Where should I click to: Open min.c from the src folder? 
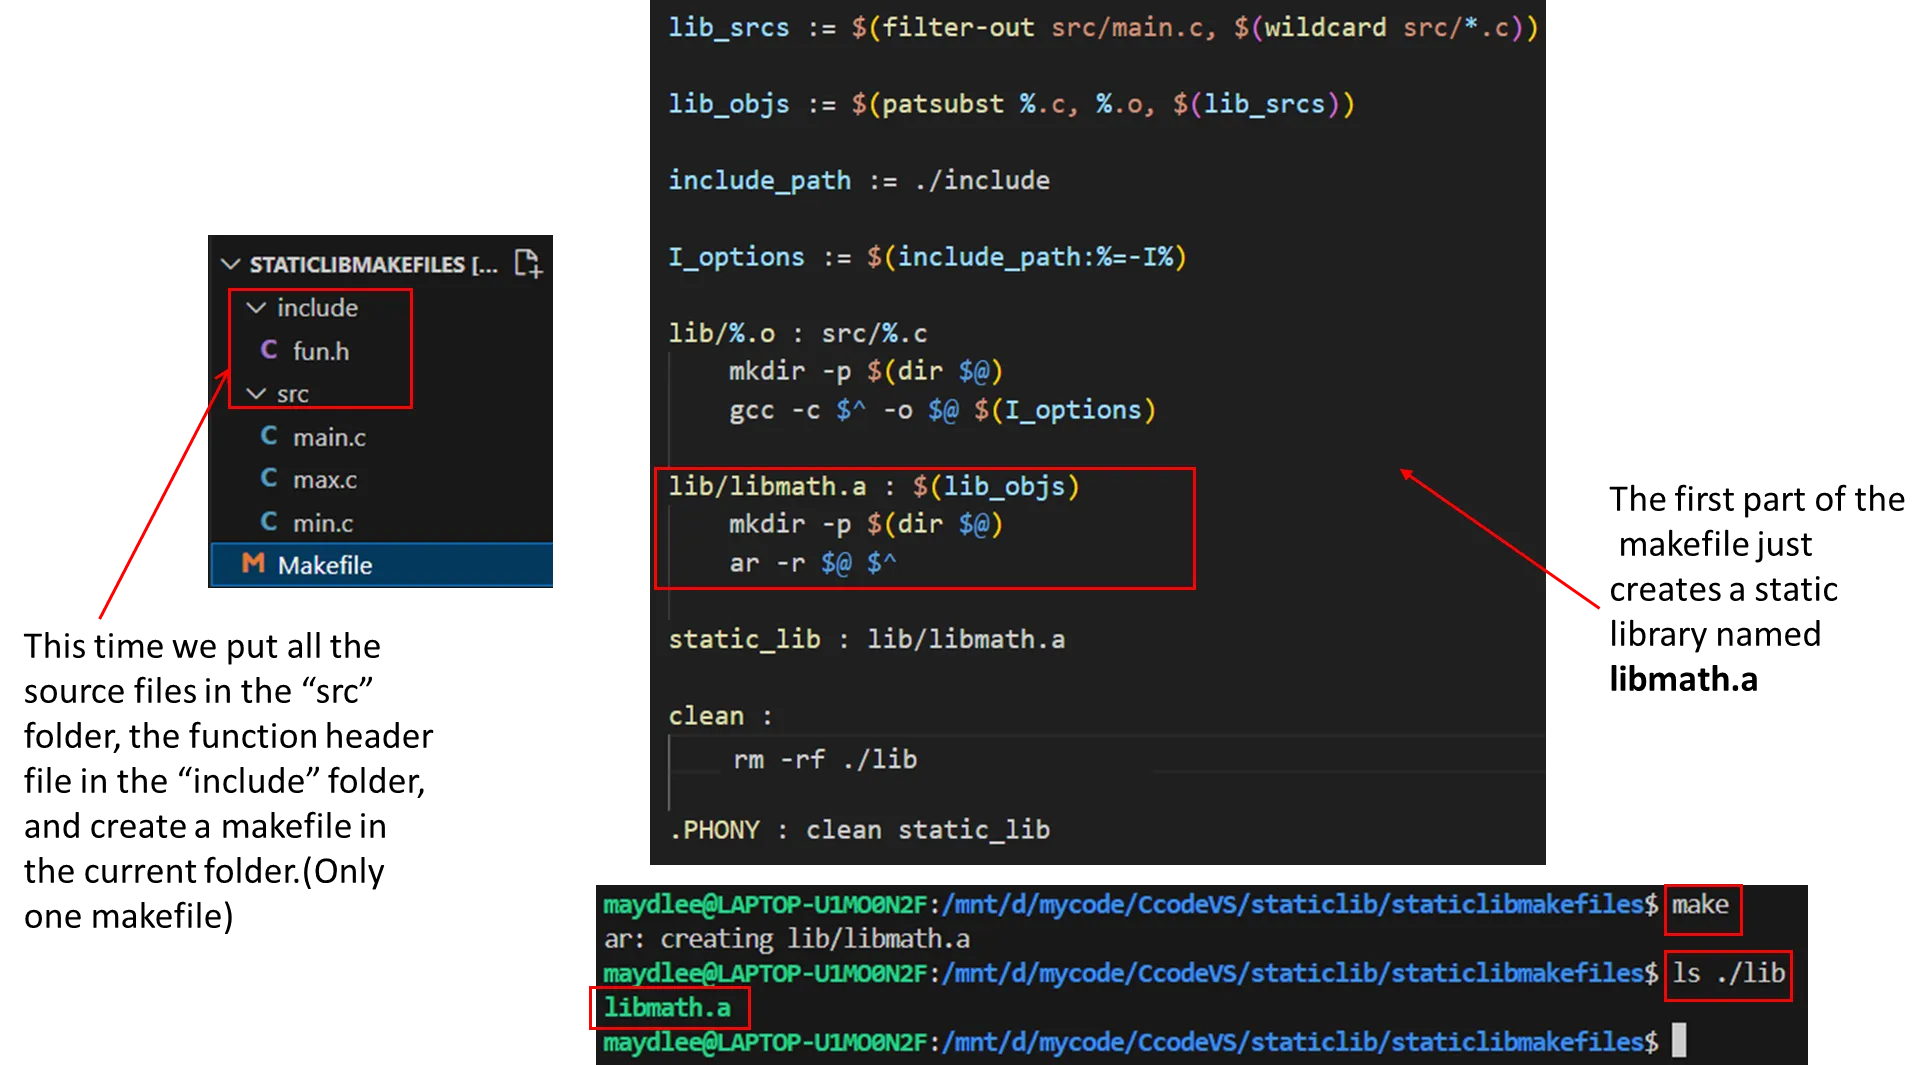pos(323,523)
